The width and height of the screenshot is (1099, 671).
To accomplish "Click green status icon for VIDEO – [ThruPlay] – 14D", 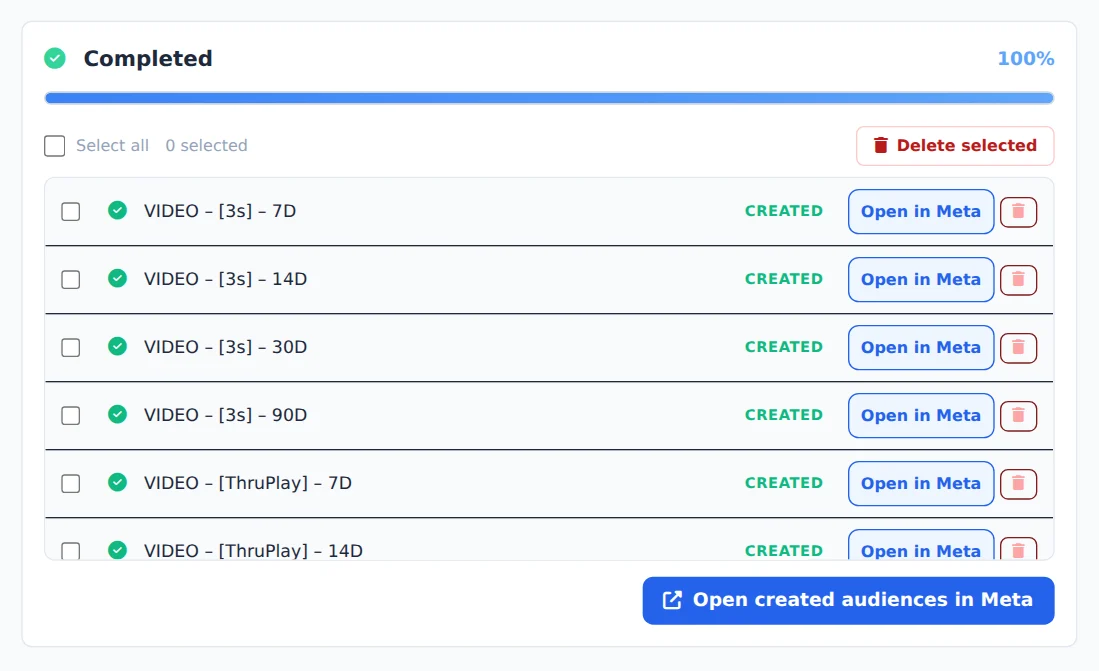I will [118, 550].
